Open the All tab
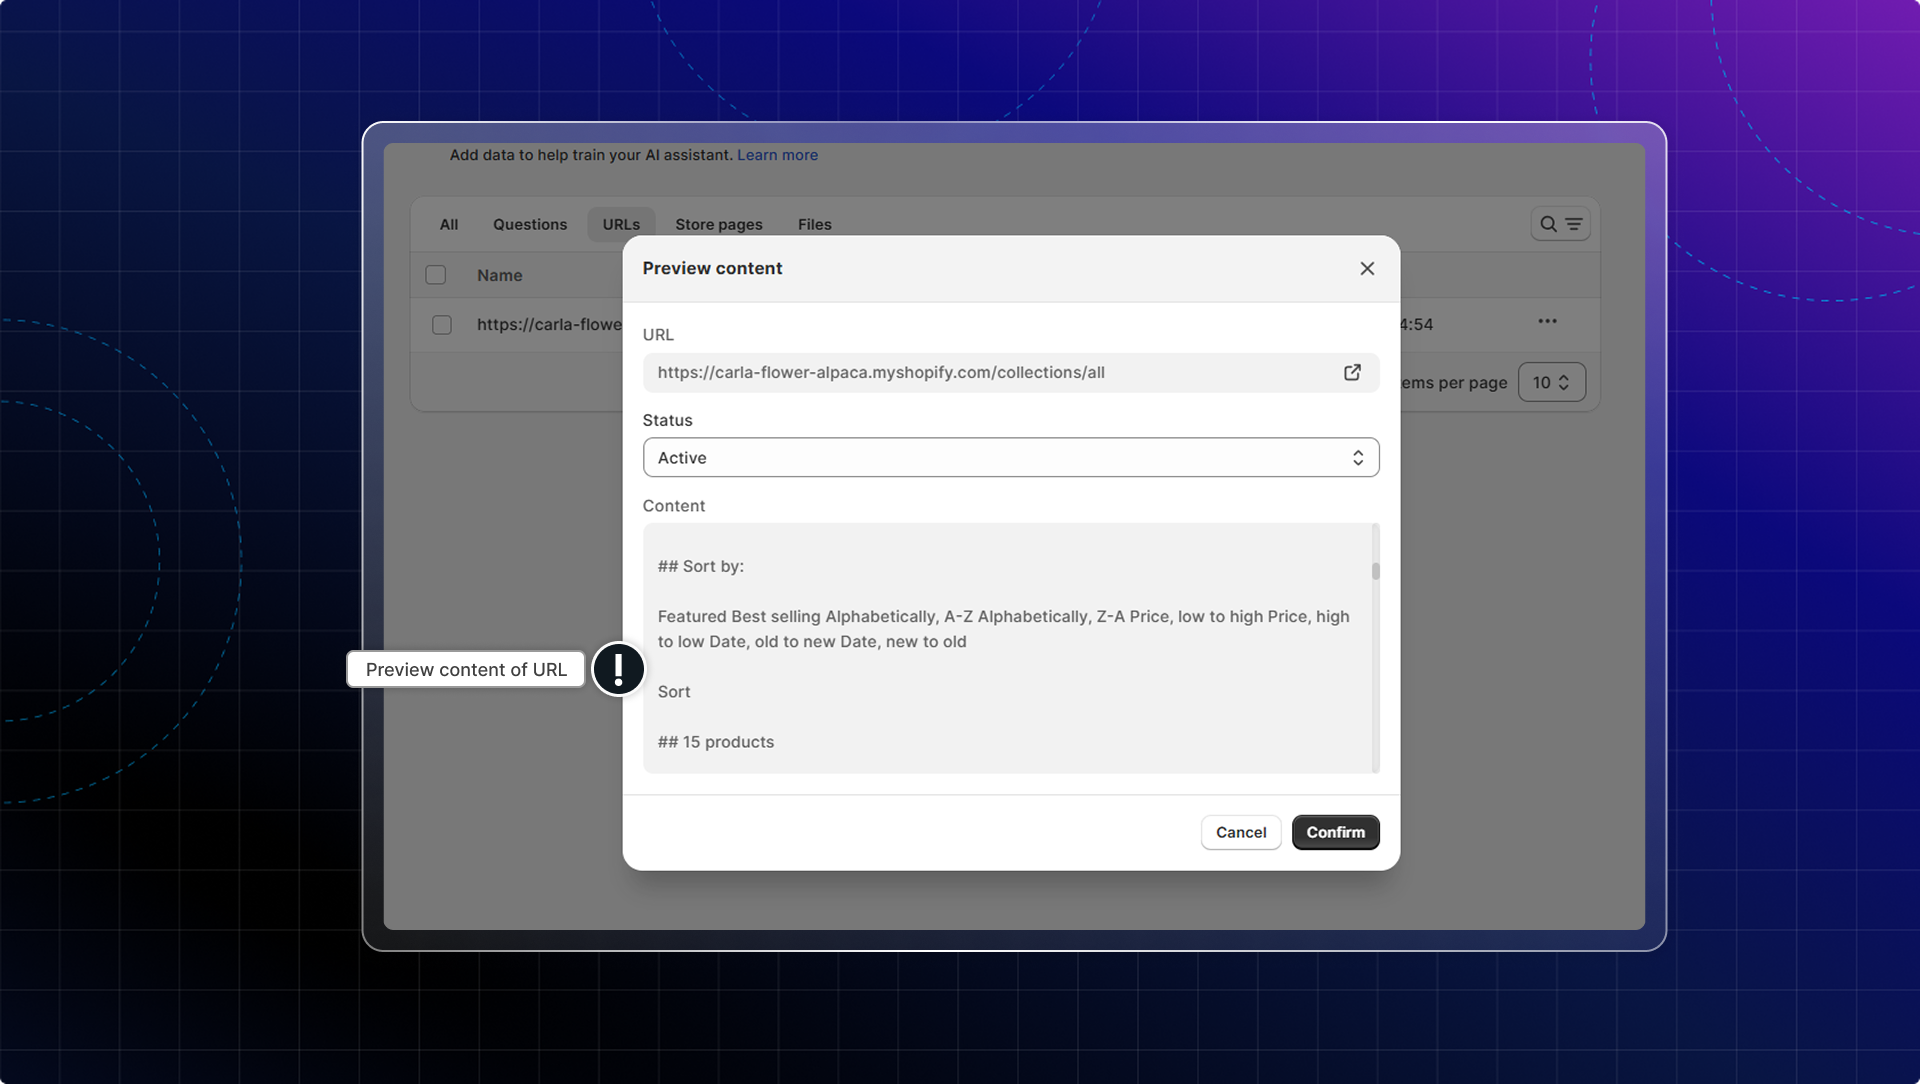The width and height of the screenshot is (1920, 1084). click(449, 224)
